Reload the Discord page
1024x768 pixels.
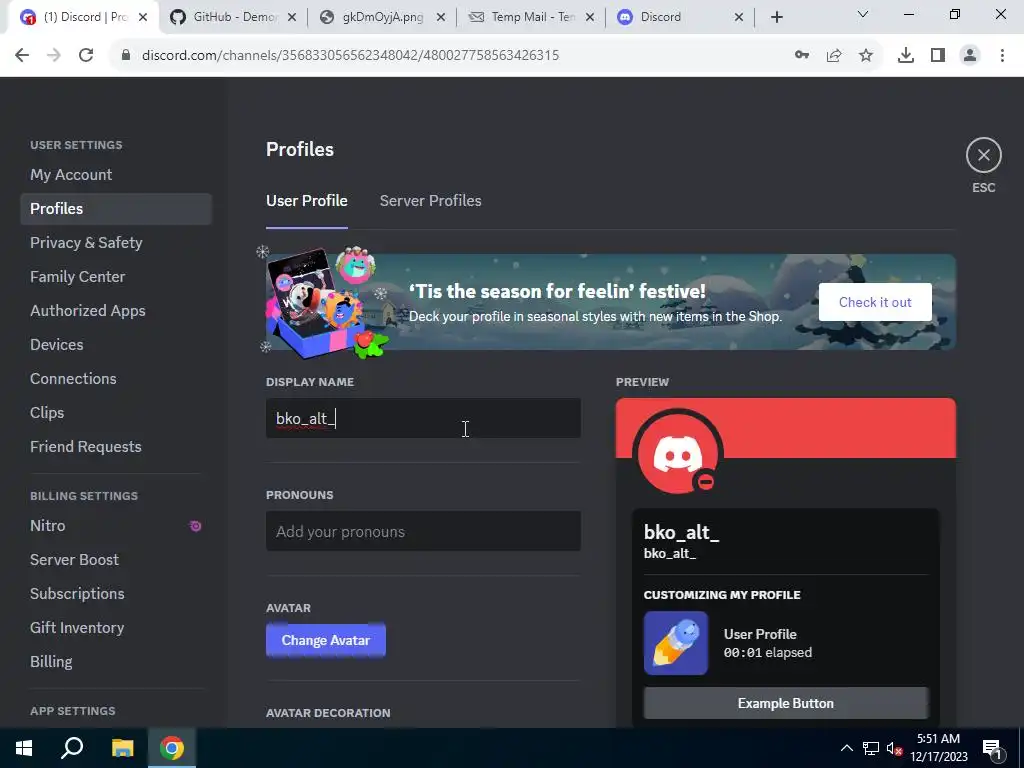[x=86, y=55]
